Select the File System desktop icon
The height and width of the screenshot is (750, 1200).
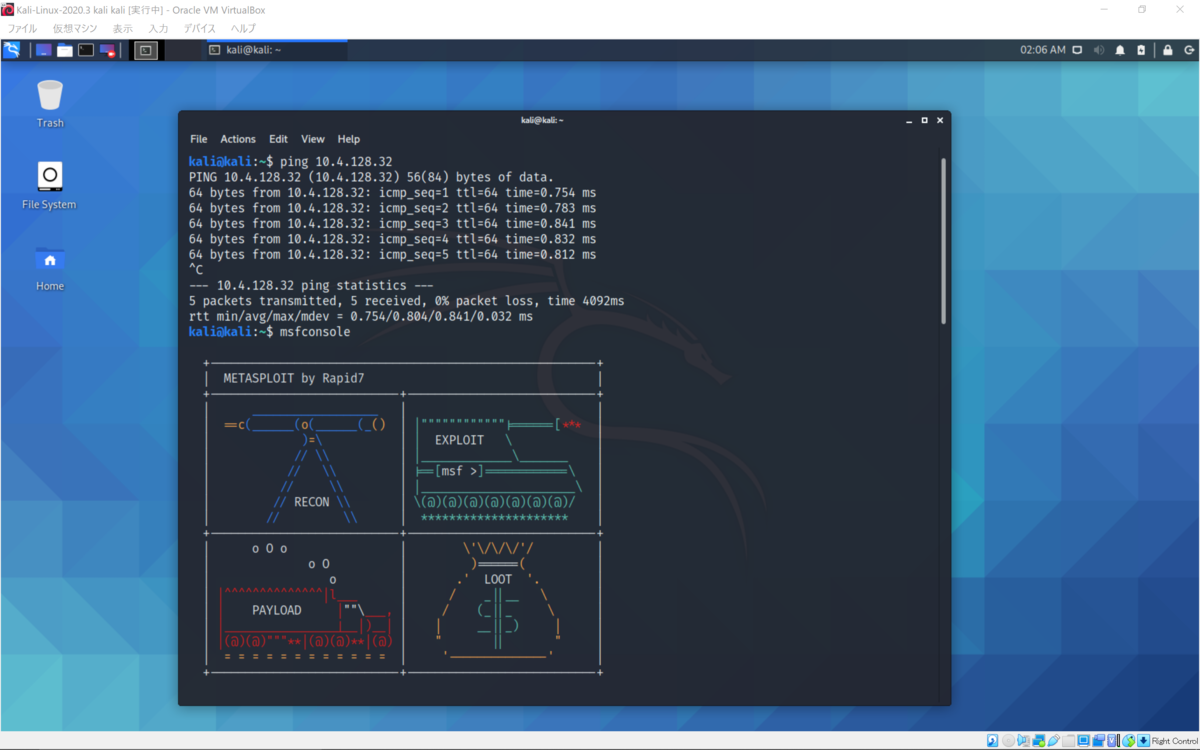[x=50, y=186]
